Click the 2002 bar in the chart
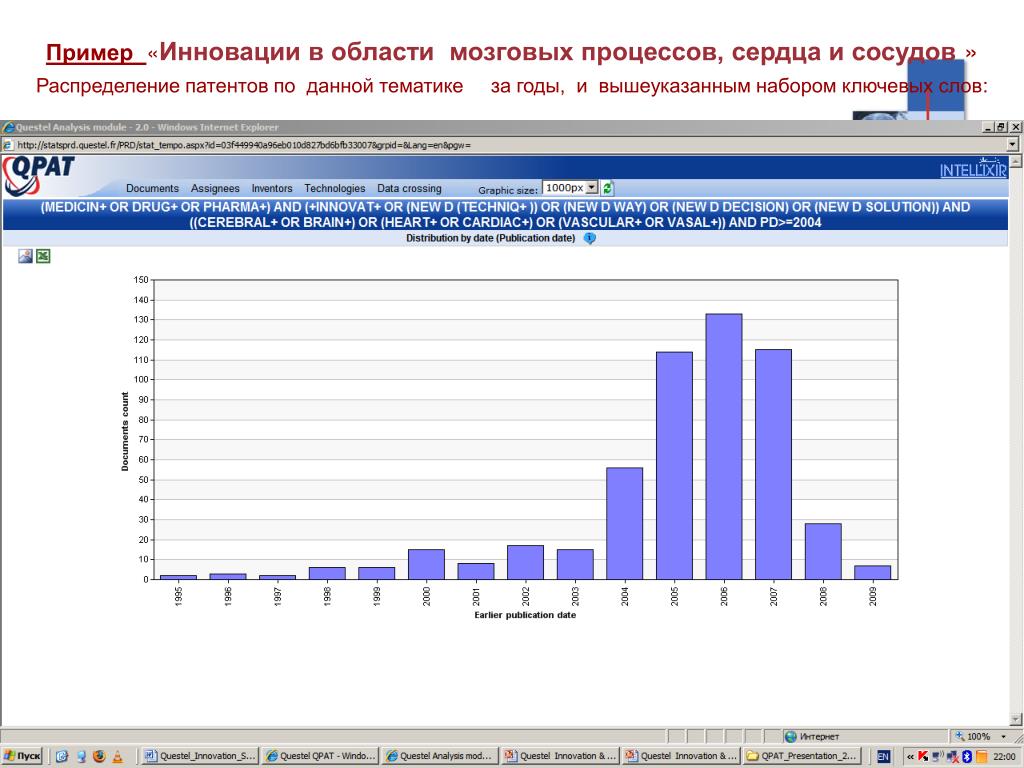 coord(525,562)
